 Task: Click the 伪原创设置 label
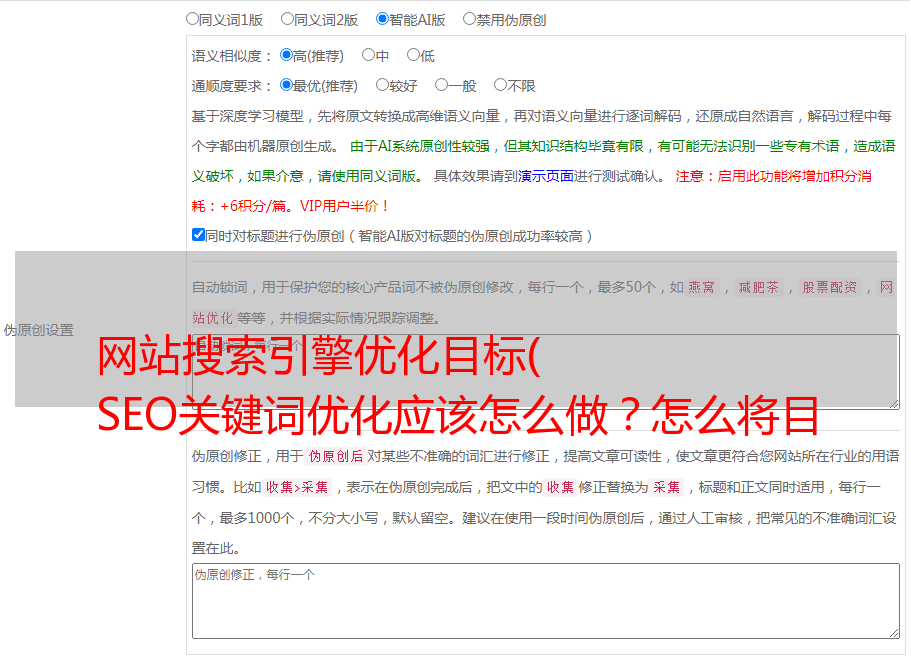(x=39, y=330)
